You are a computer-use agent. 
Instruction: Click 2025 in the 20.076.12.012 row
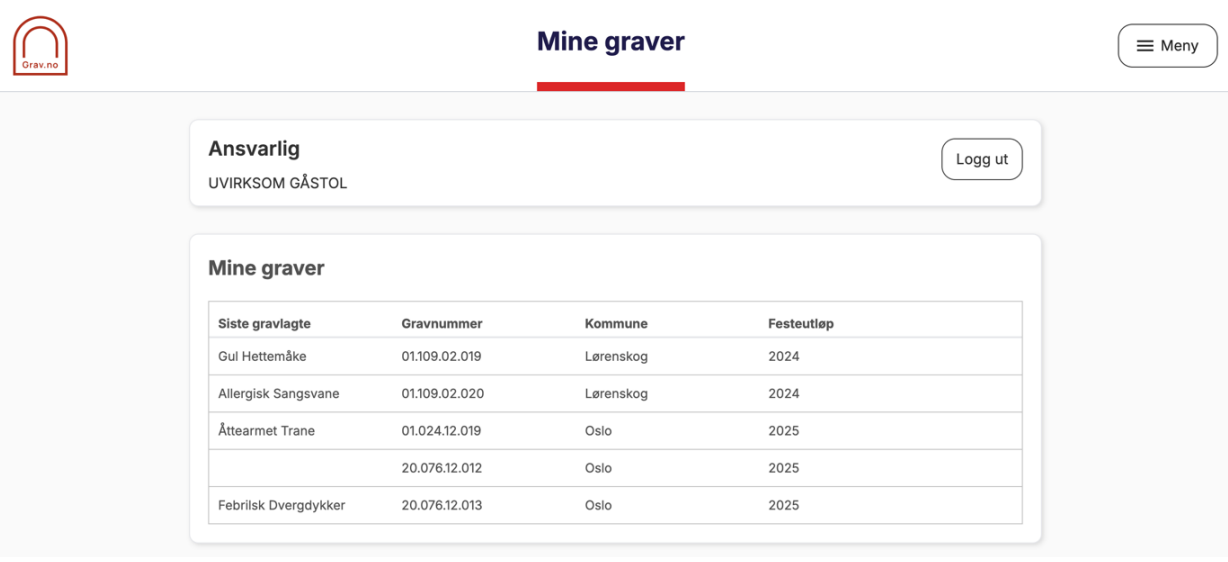[x=784, y=468]
